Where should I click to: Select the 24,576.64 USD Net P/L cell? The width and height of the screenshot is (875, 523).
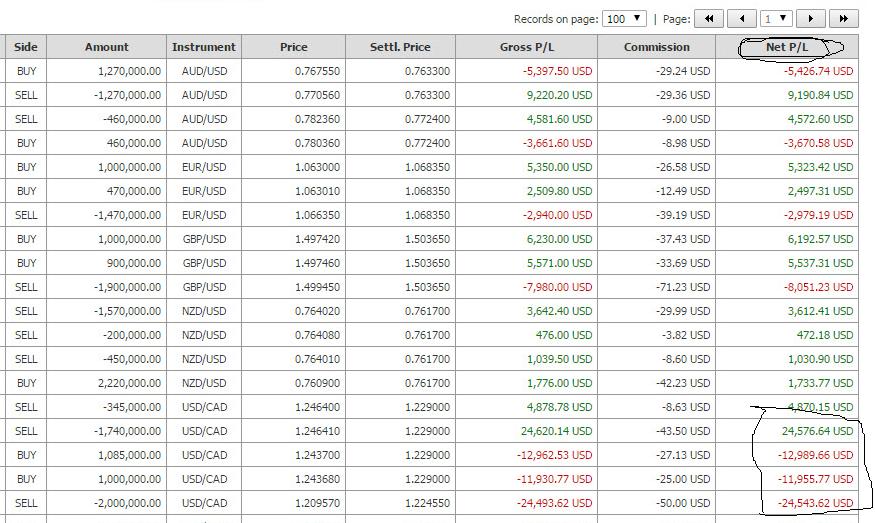tap(817, 431)
